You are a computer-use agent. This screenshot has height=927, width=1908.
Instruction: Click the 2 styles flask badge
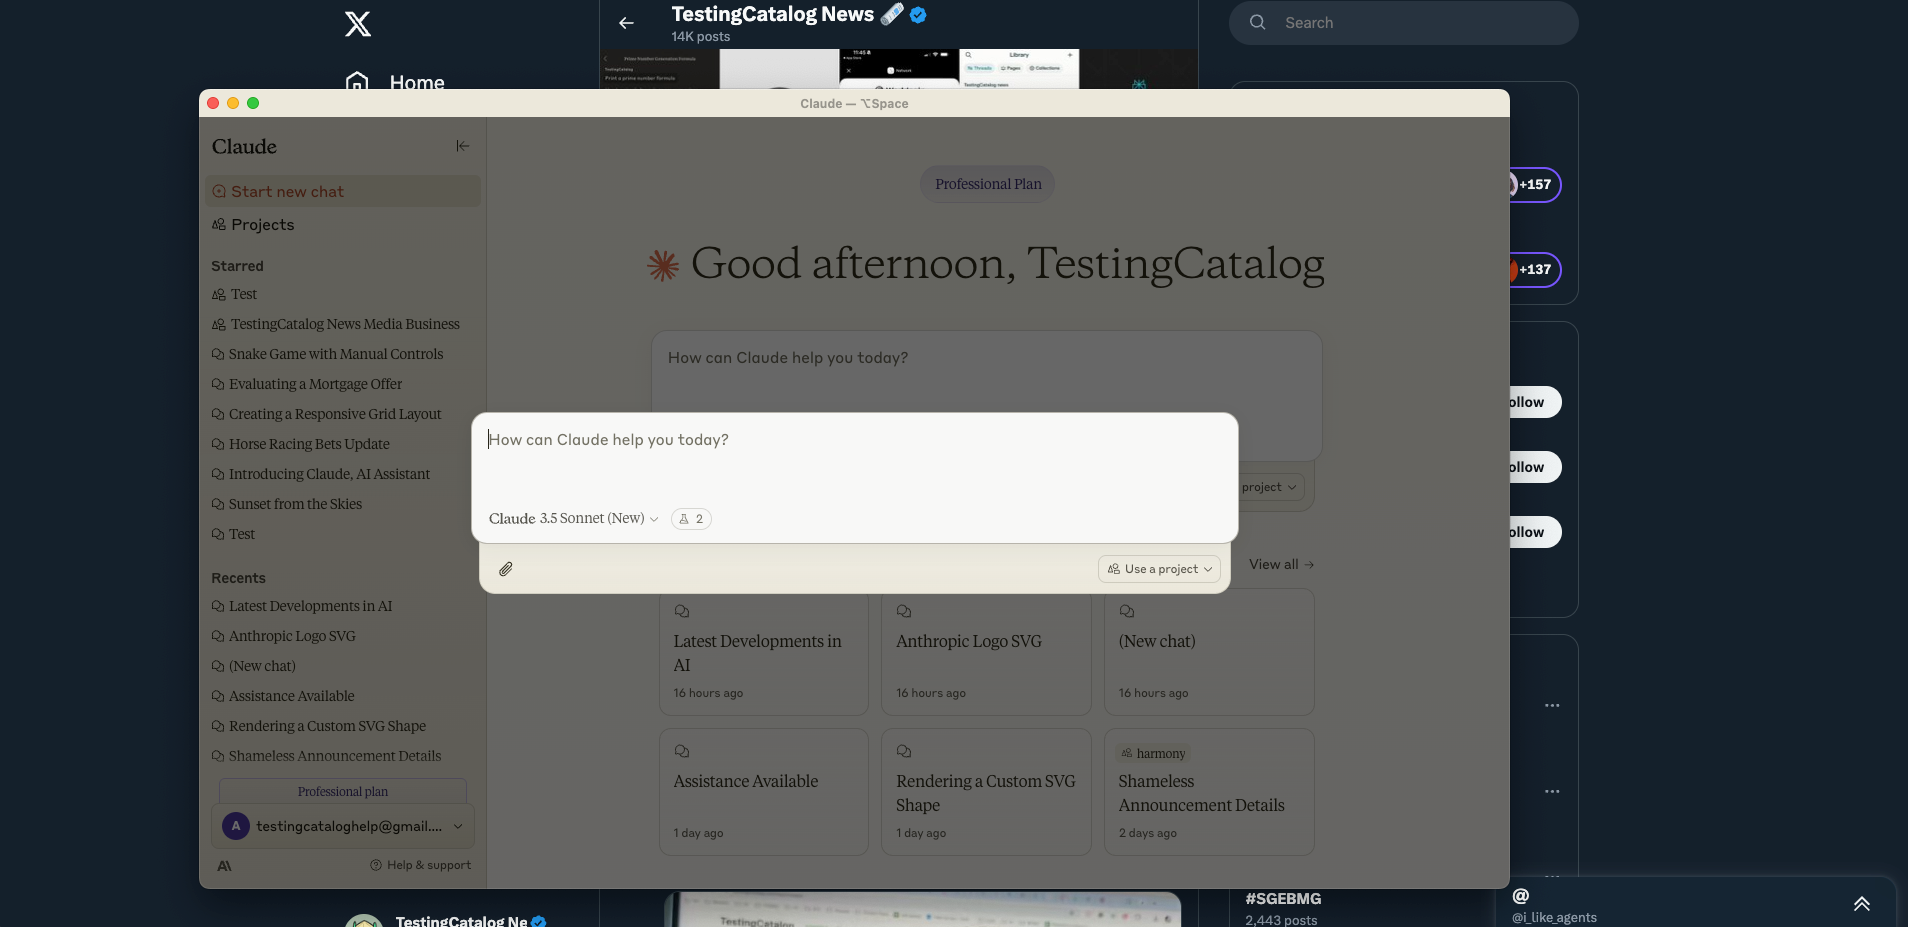coord(691,519)
